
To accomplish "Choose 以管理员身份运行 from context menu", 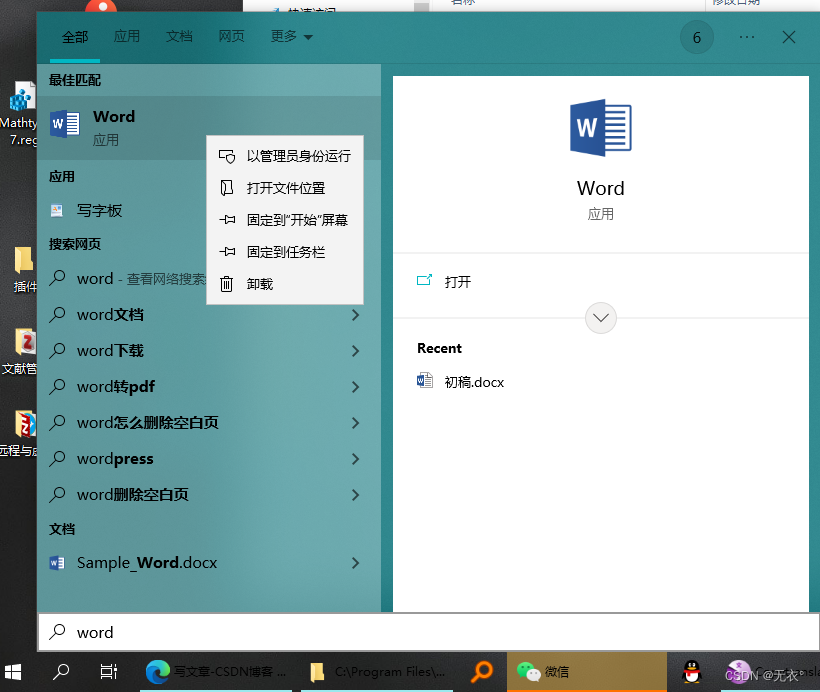I will 285,156.
